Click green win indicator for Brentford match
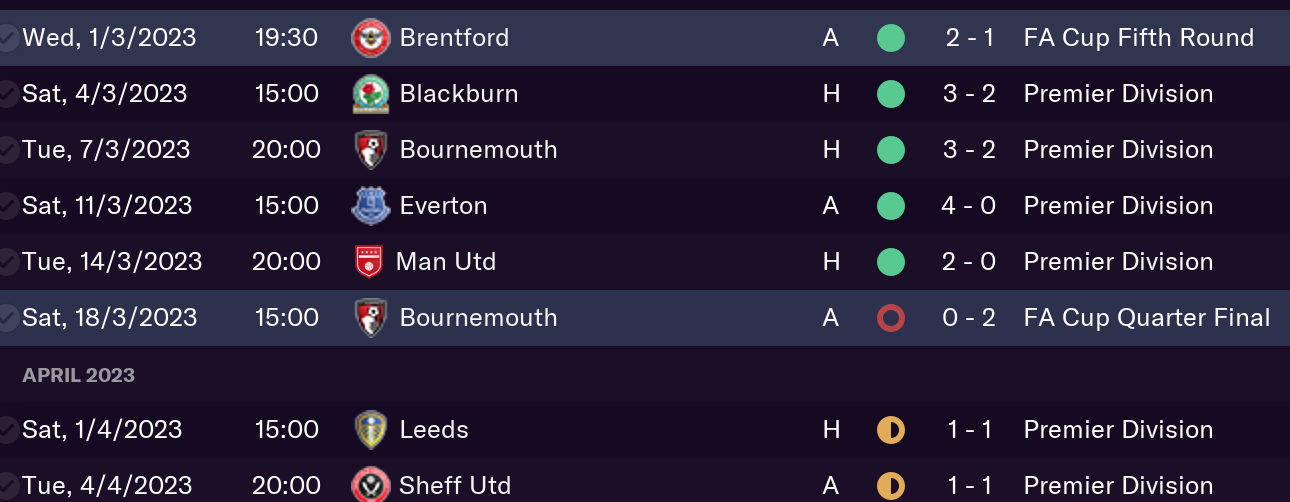 coord(891,38)
